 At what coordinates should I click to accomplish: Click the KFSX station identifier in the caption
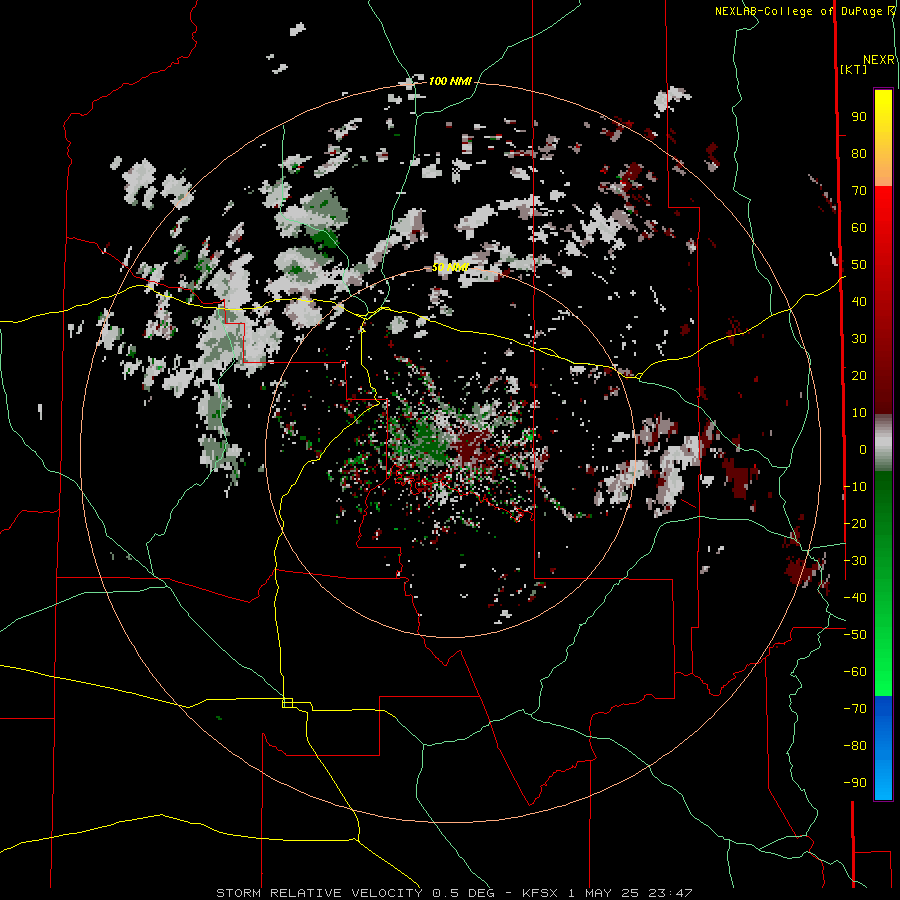tap(540, 893)
